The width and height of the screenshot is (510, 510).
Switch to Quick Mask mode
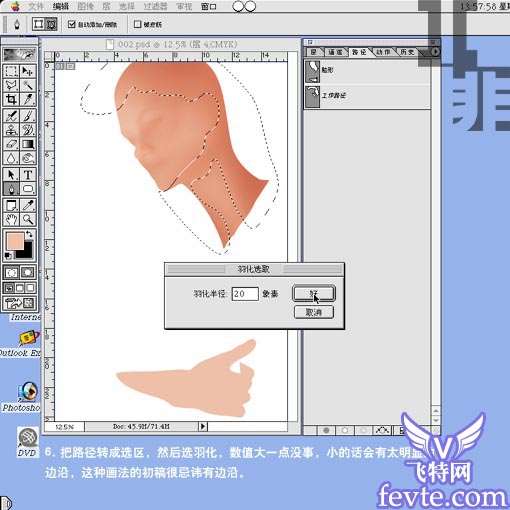point(28,273)
